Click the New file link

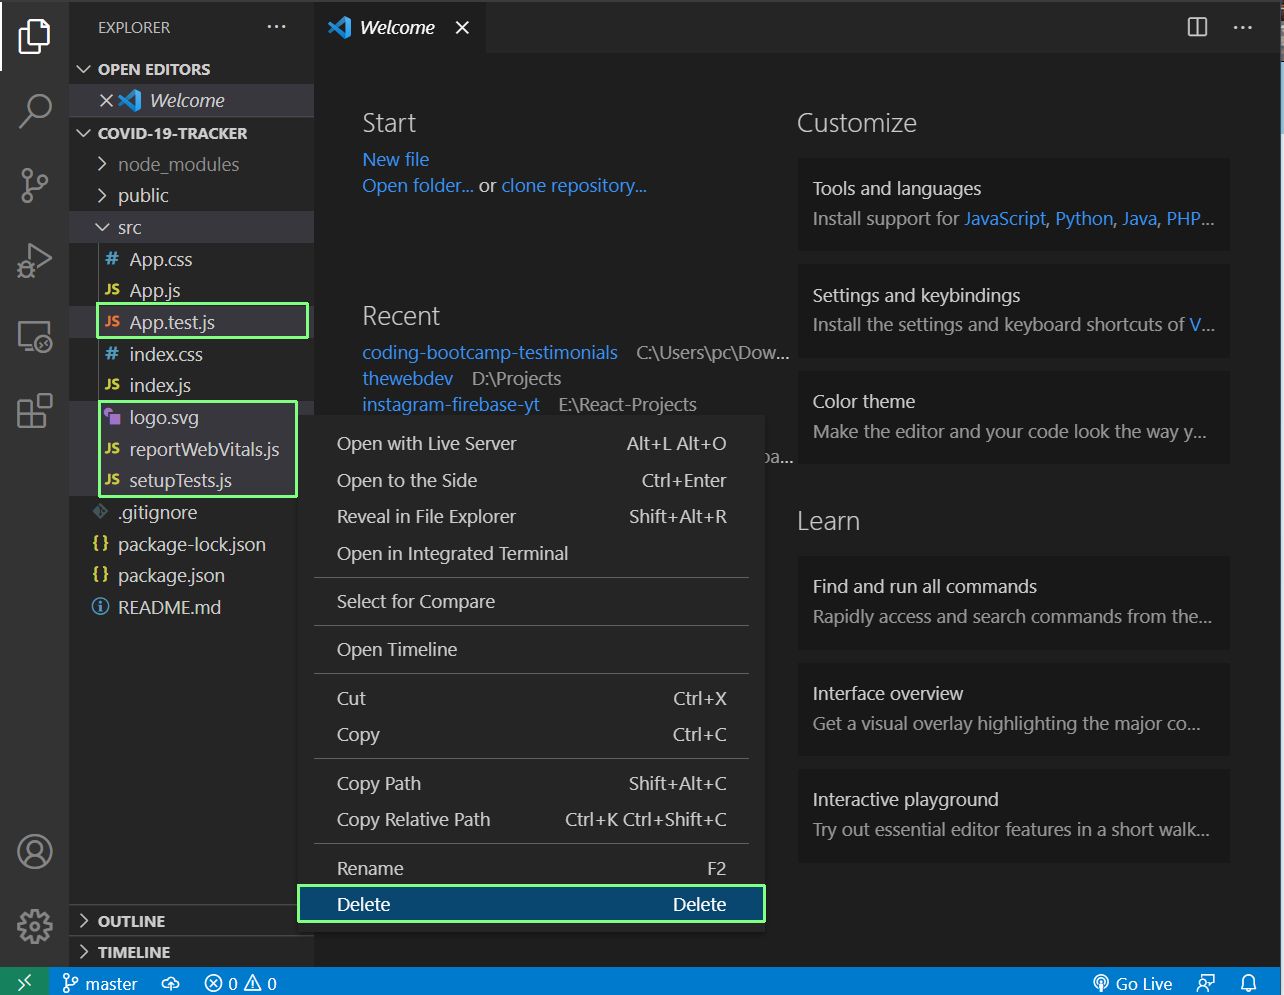click(x=396, y=159)
